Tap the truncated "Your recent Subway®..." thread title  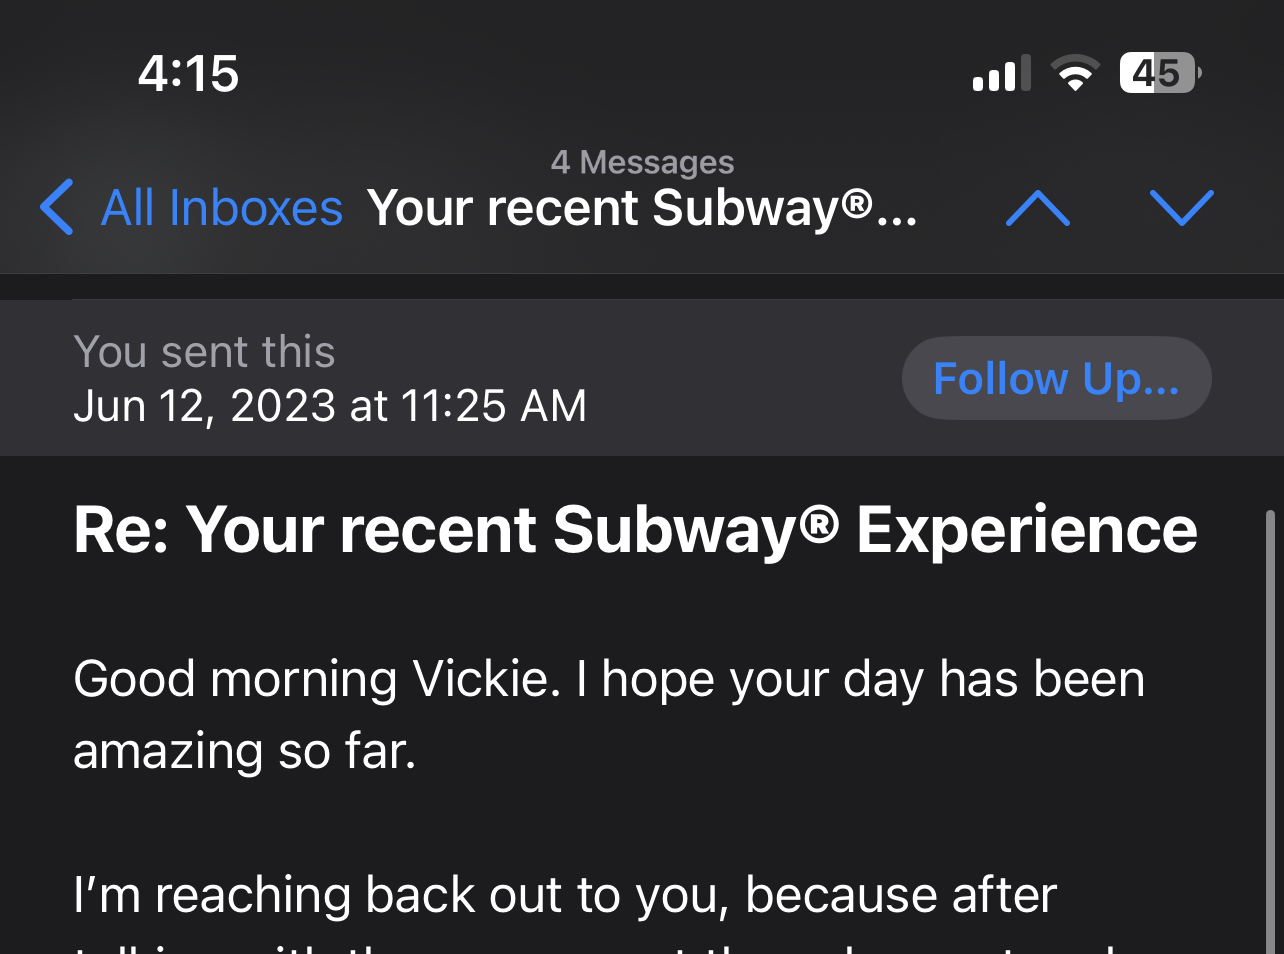click(641, 208)
